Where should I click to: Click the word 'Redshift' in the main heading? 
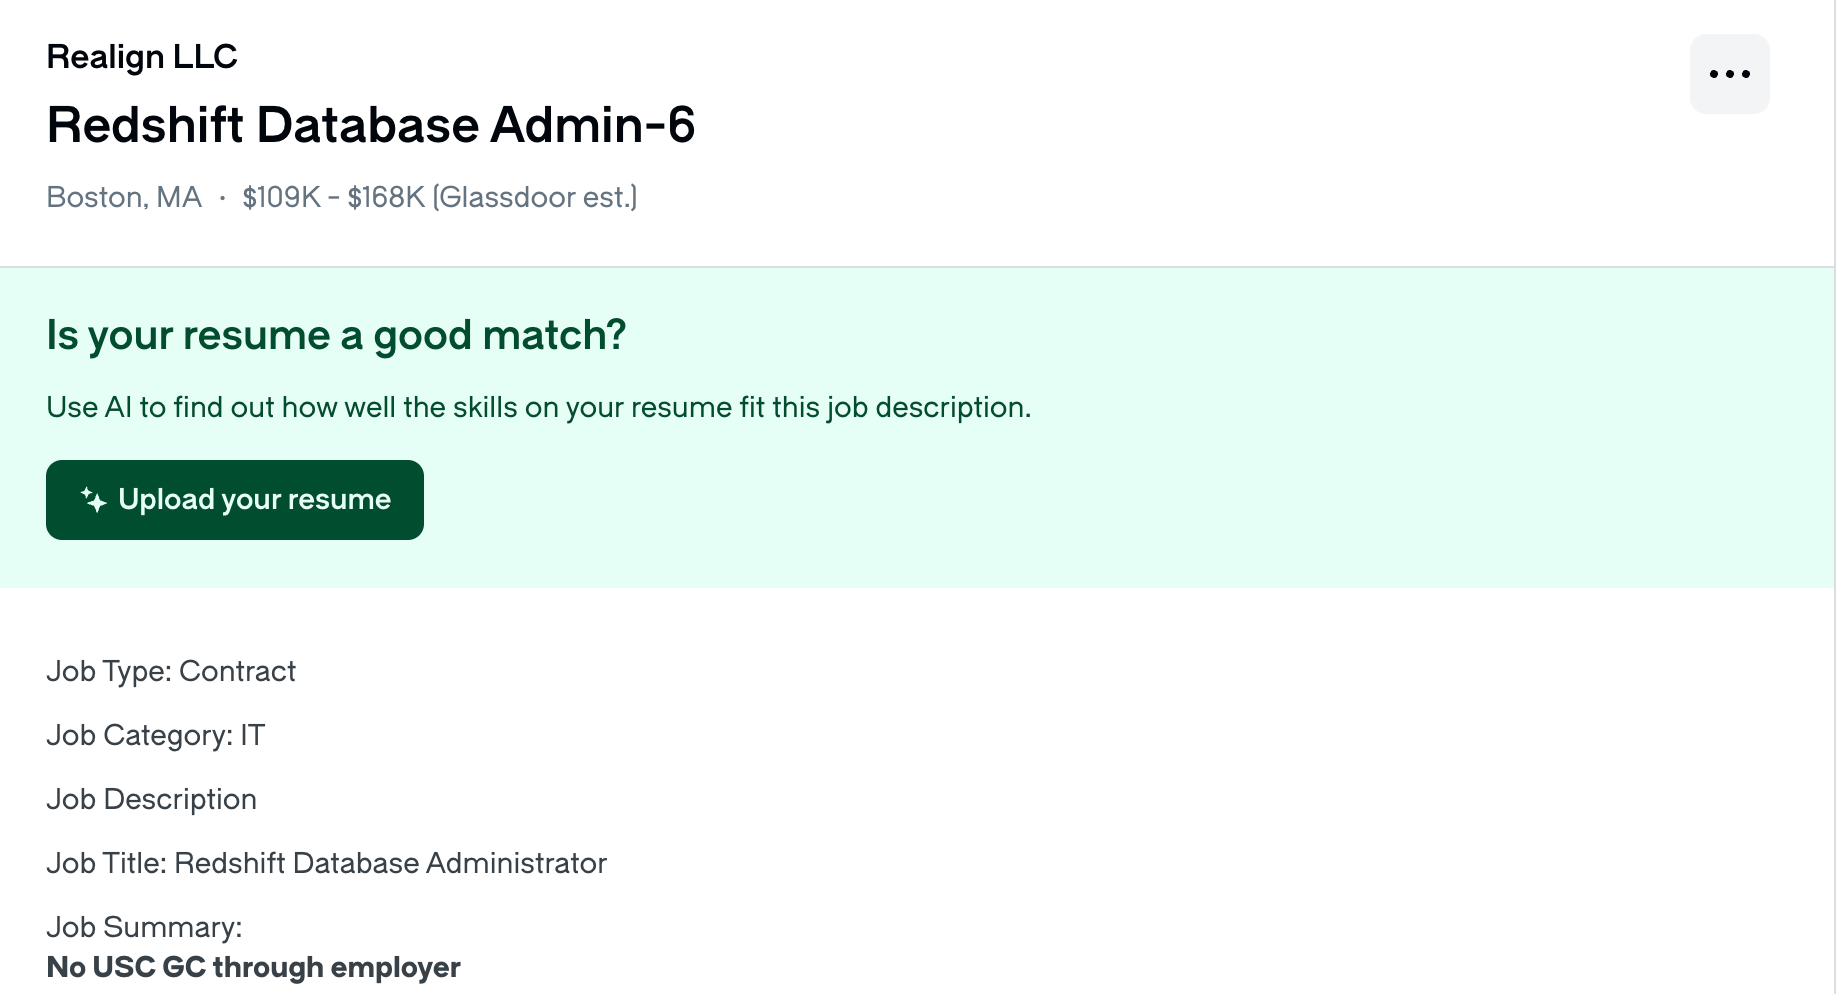click(x=144, y=126)
